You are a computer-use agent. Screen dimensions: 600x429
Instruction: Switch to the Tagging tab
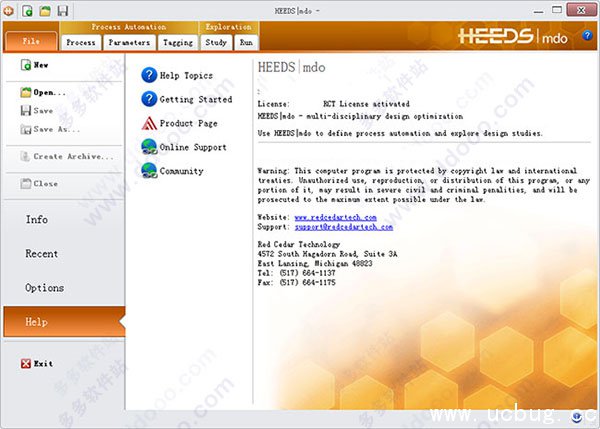pos(178,42)
